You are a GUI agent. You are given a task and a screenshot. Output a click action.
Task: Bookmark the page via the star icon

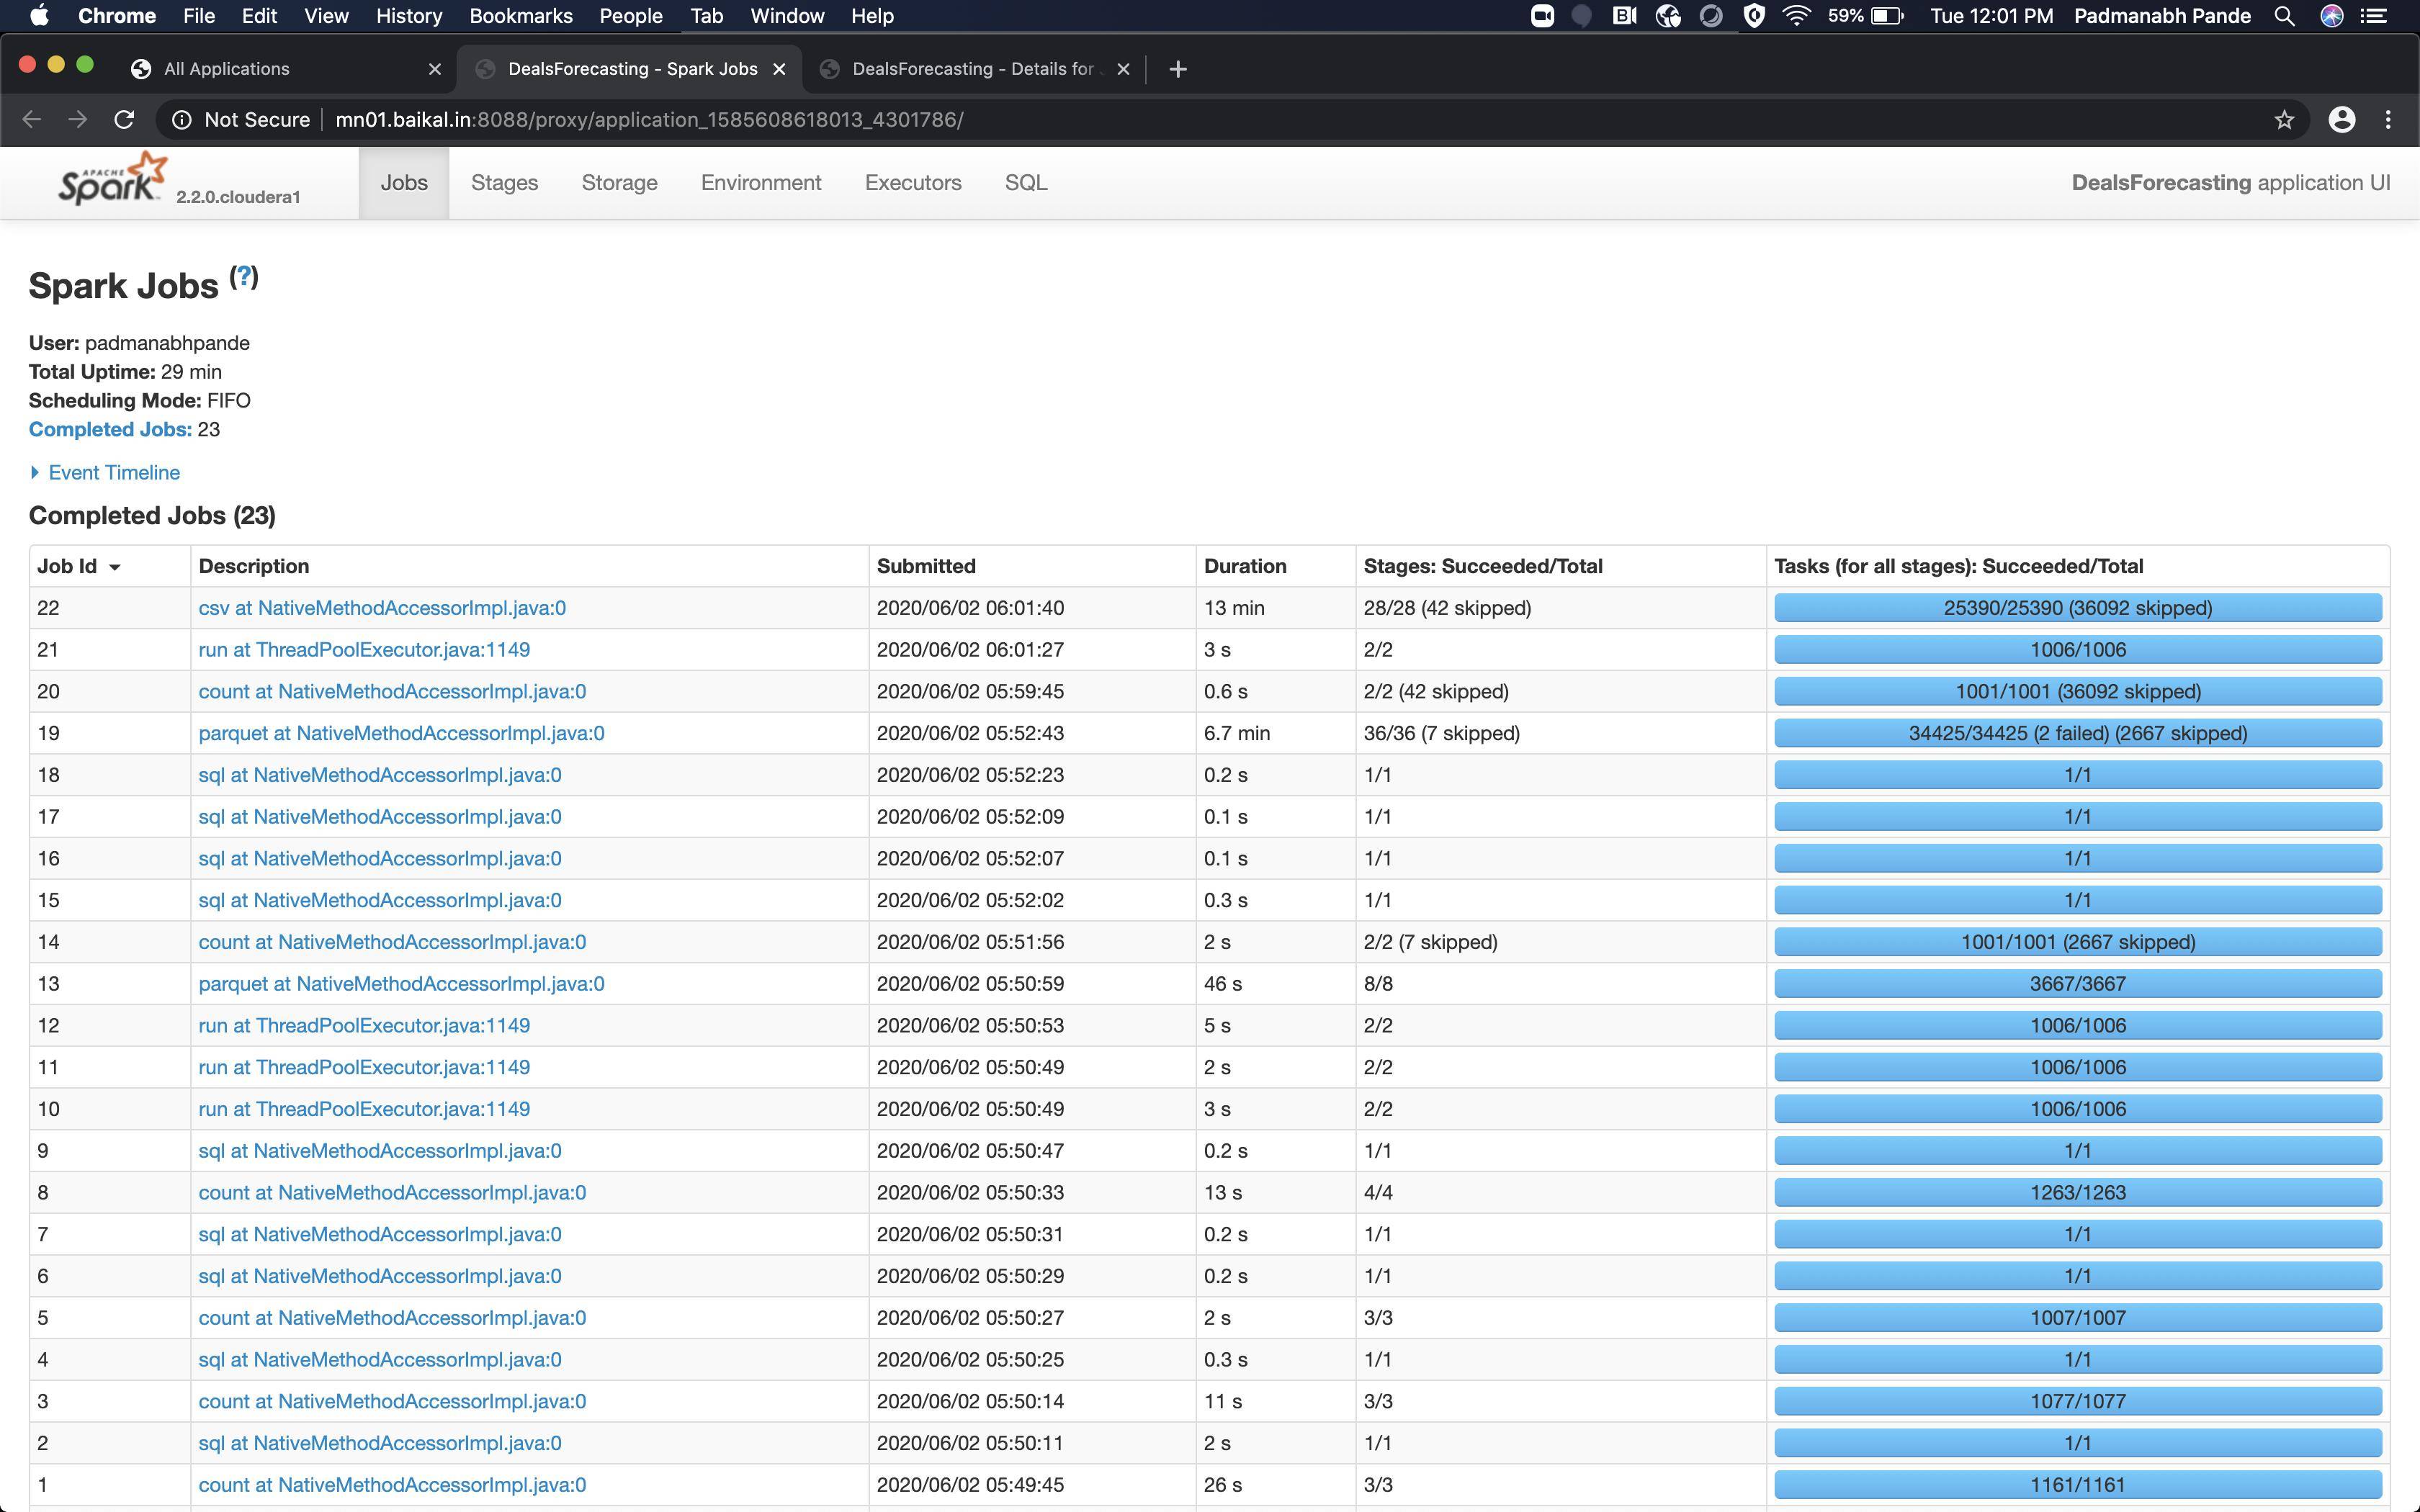pos(2284,119)
